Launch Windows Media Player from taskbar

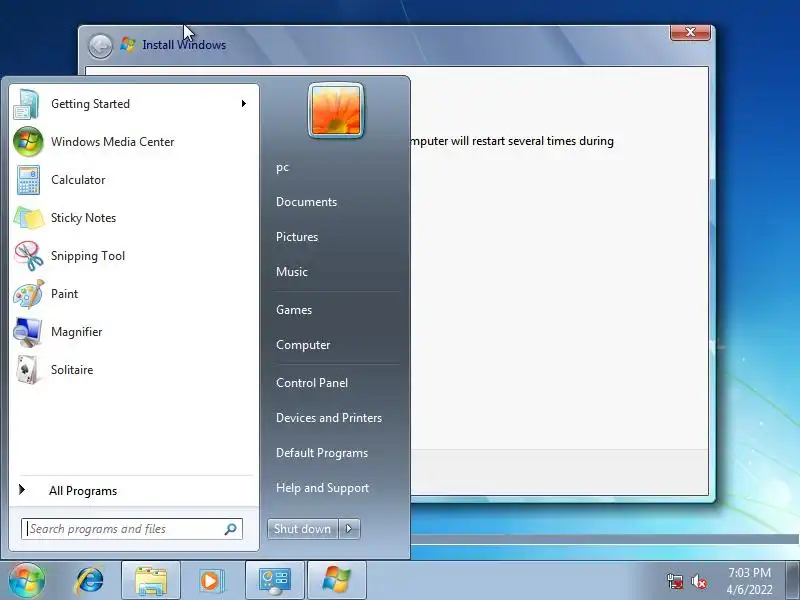(210, 581)
